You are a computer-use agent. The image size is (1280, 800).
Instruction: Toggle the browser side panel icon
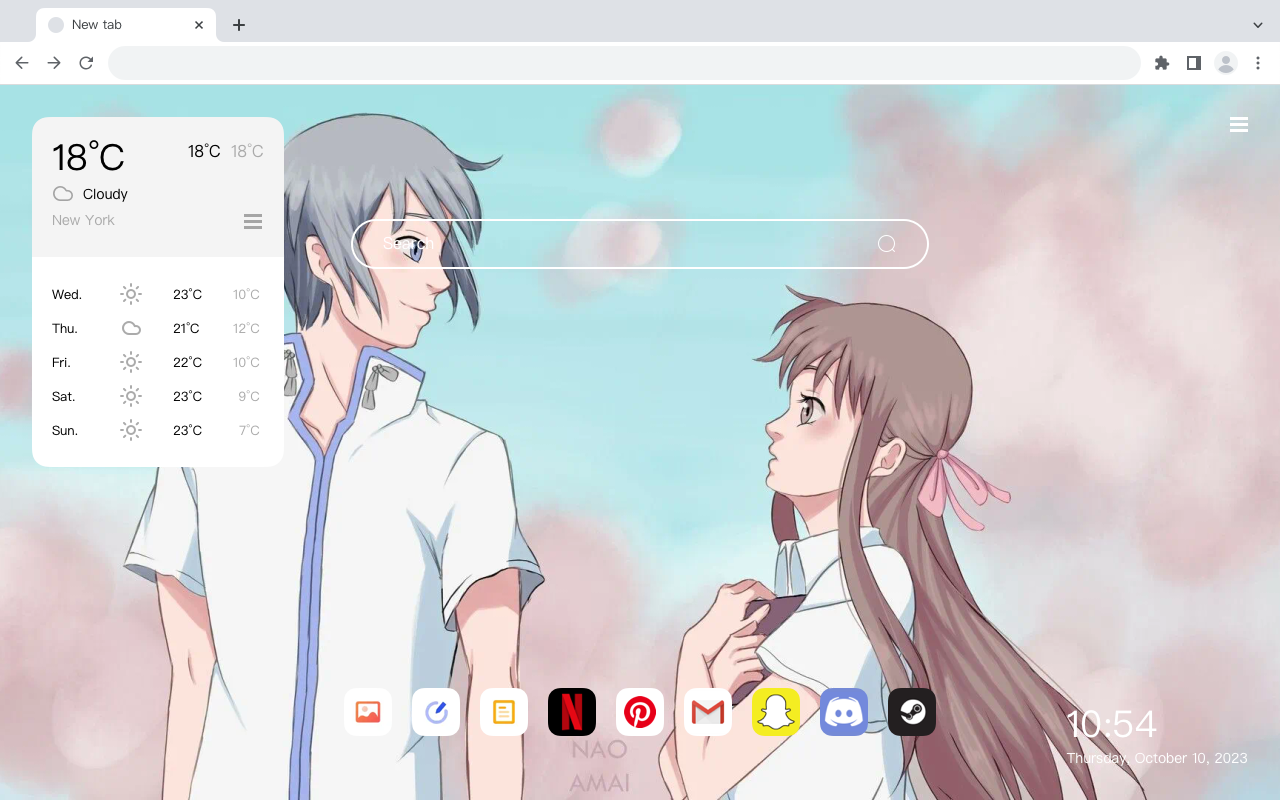1194,63
